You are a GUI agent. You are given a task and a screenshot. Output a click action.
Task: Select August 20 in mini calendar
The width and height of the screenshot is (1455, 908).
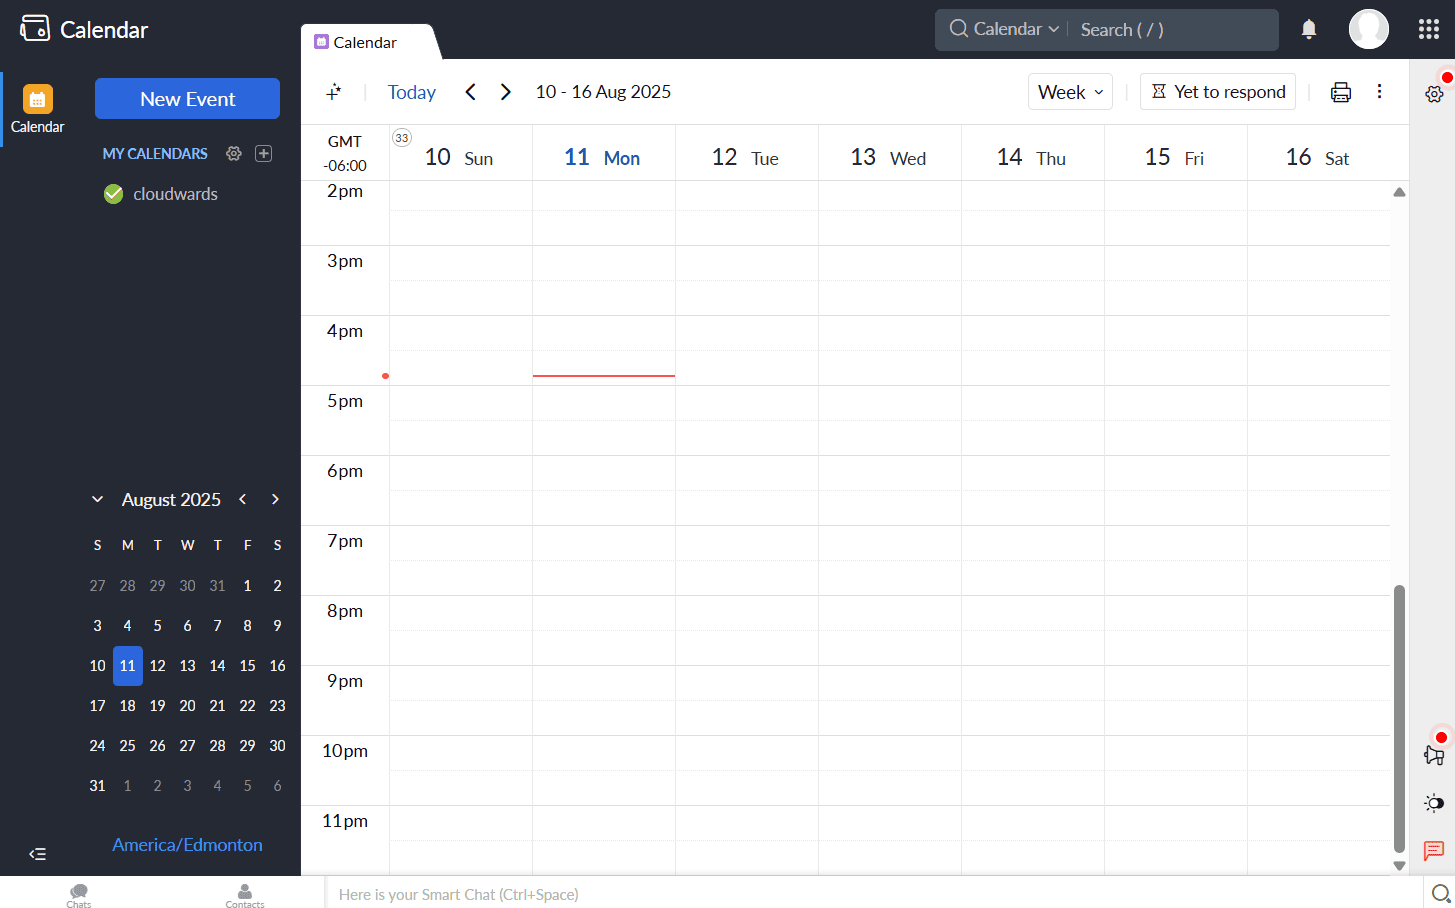pos(187,706)
